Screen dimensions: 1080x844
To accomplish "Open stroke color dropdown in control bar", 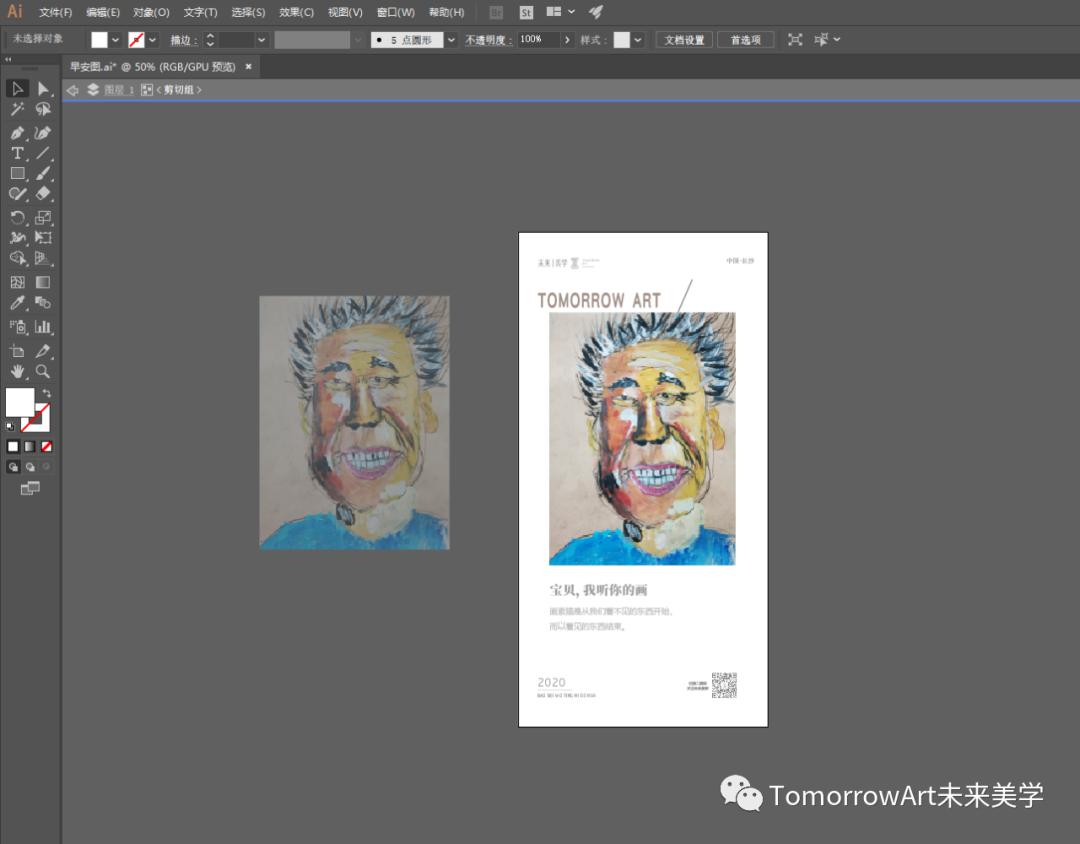I will coord(152,40).
